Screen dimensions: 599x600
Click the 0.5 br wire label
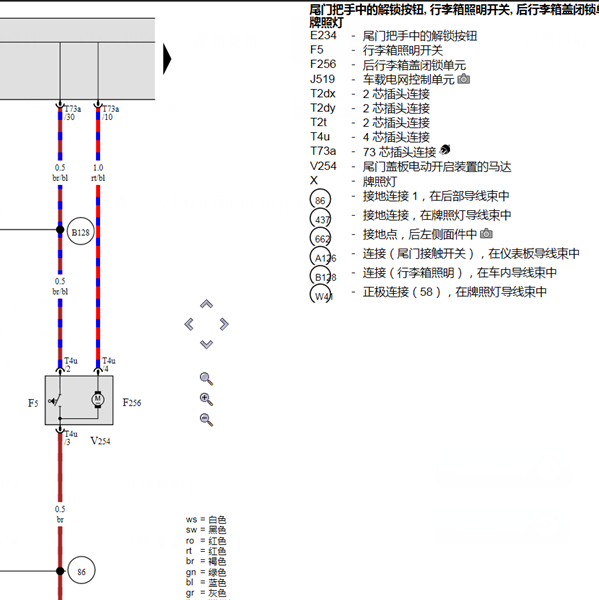click(60, 514)
